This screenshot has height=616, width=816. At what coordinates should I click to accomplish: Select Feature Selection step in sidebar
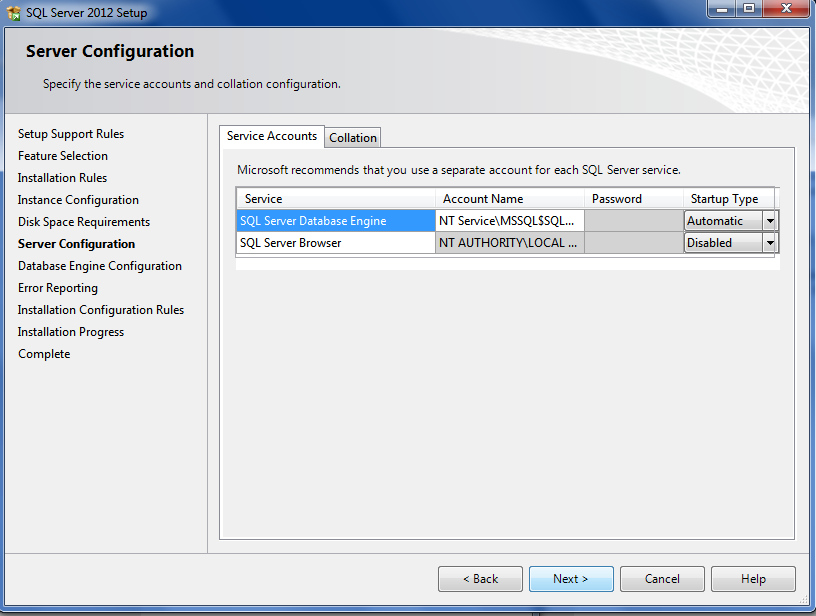pyautogui.click(x=62, y=156)
